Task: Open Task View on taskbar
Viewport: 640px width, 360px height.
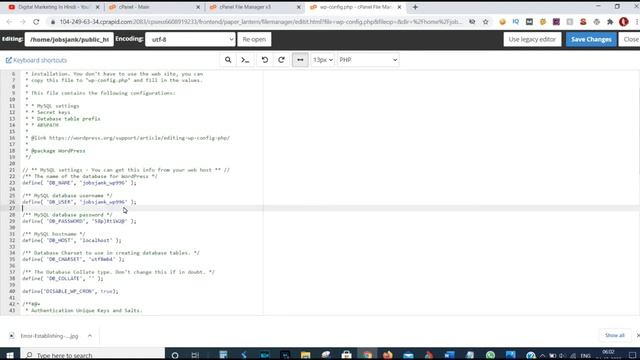Action: coord(195,355)
